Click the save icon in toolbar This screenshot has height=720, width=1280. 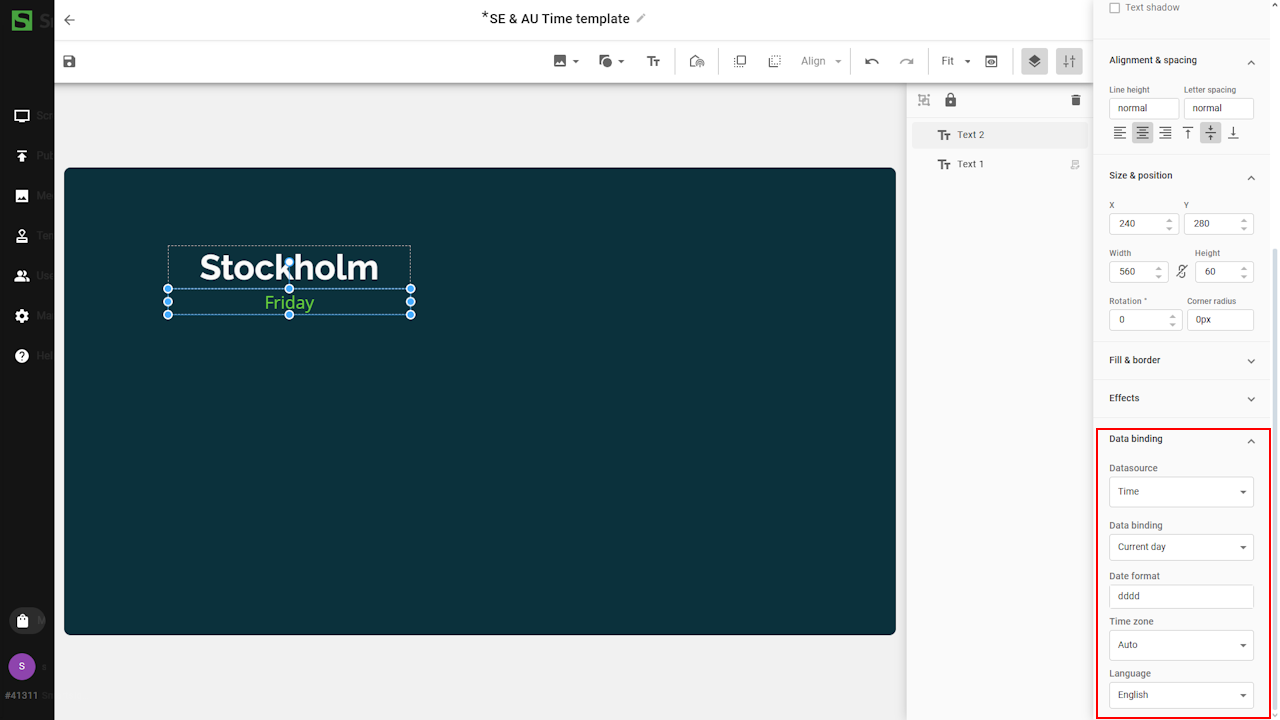pos(69,62)
